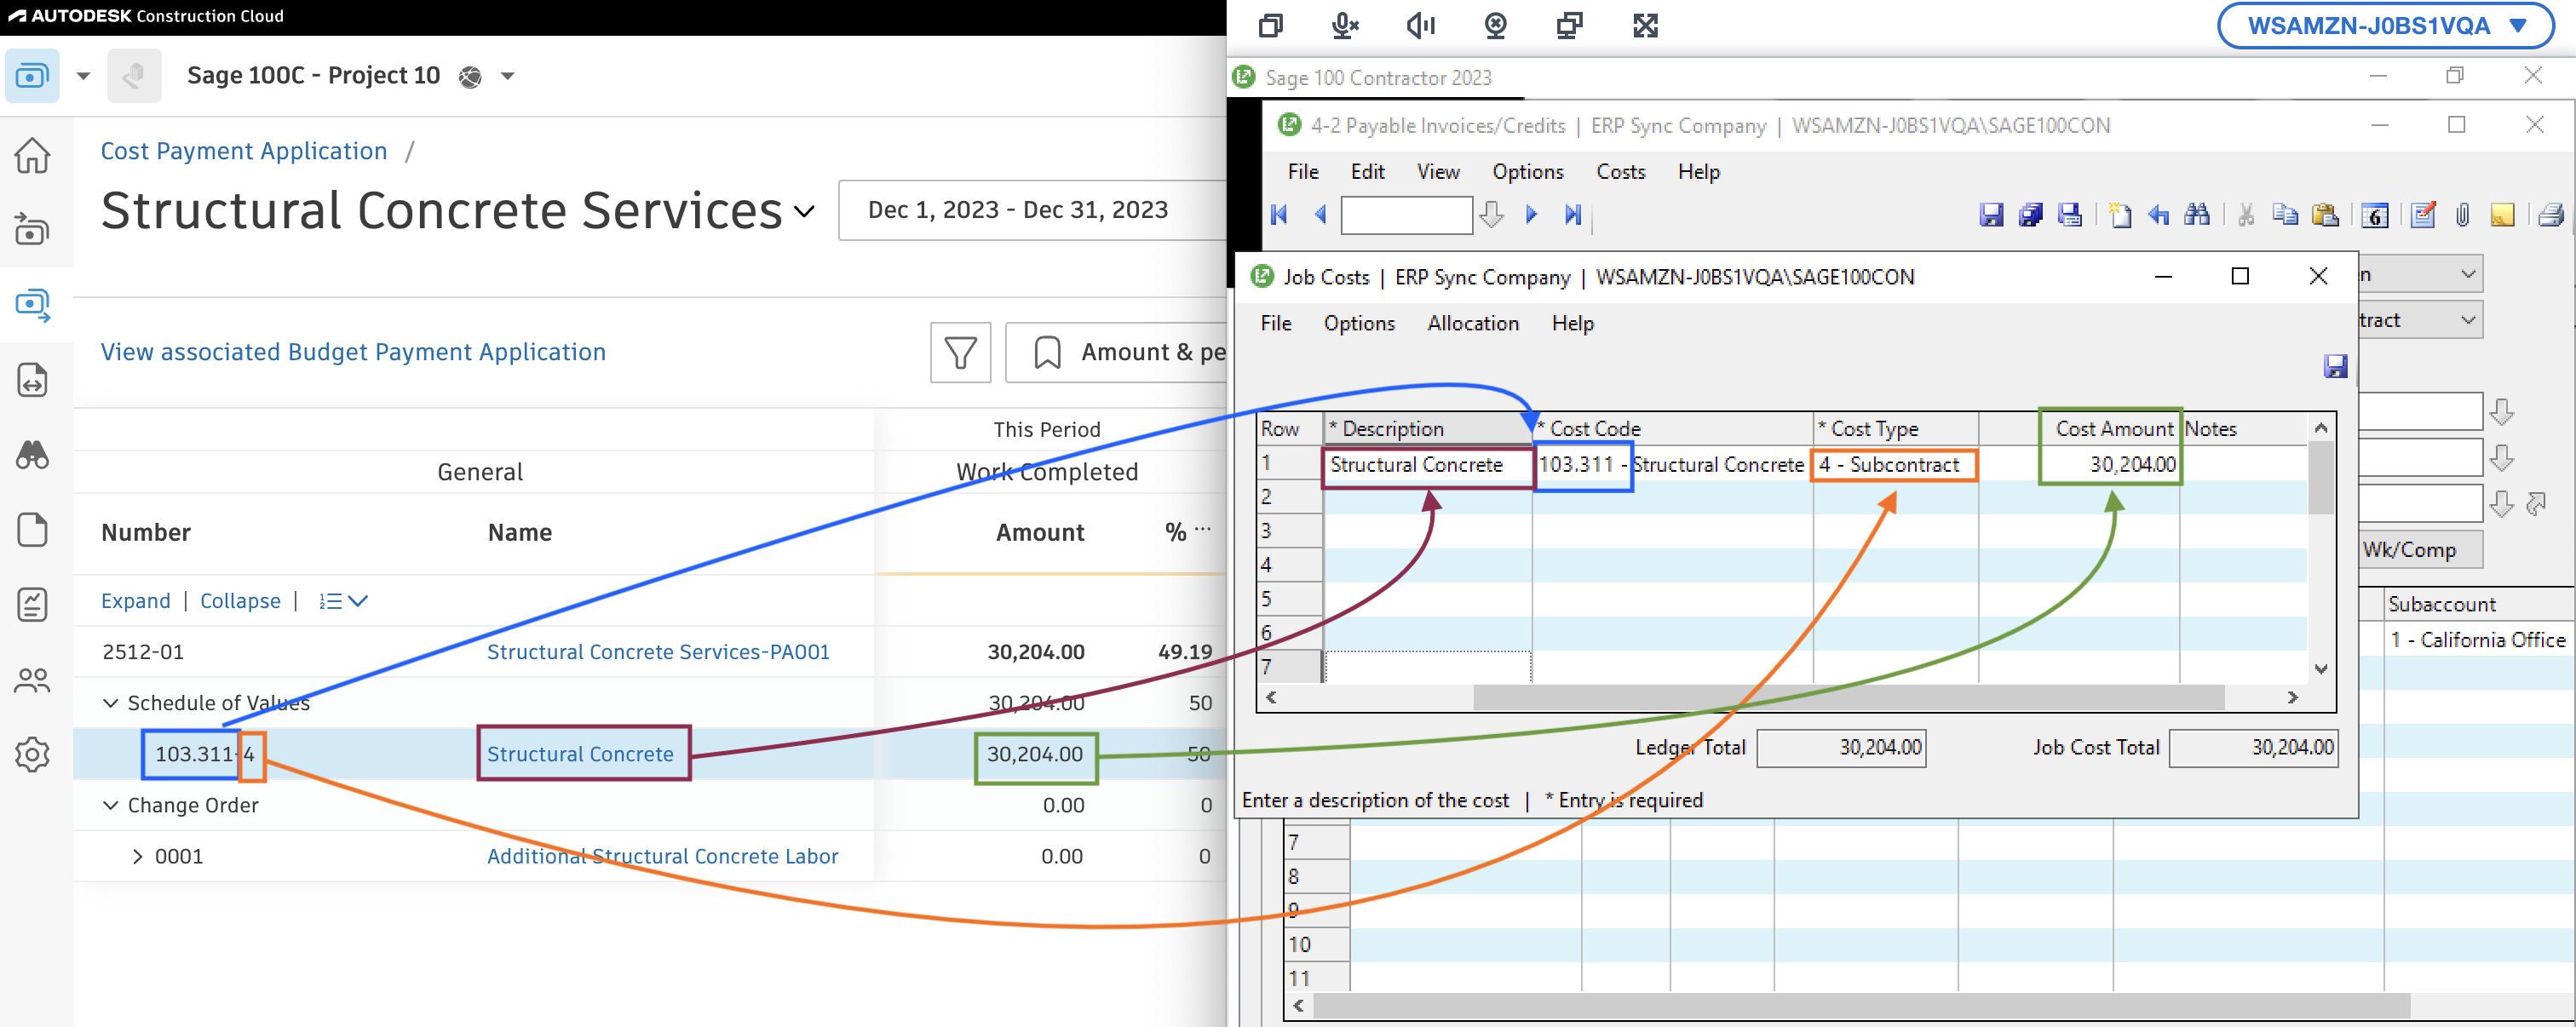Collapse the Schedule of Values group
The image size is (2576, 1027).
click(111, 703)
